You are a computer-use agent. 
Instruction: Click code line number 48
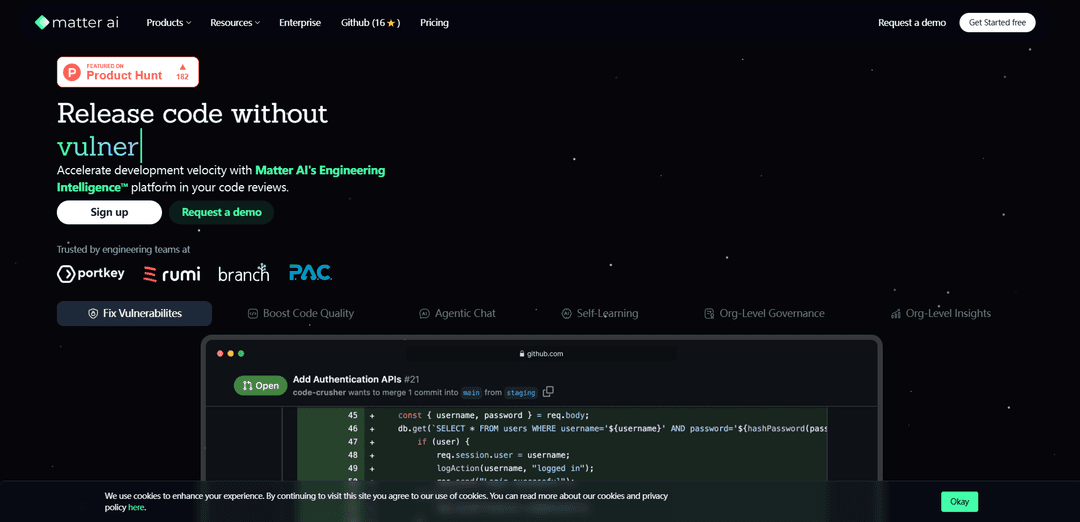click(x=353, y=455)
